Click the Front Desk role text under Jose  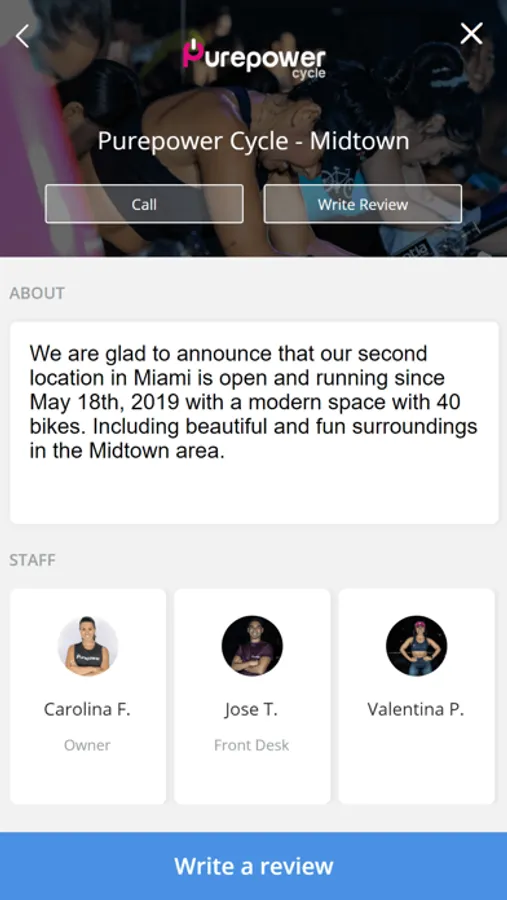(251, 745)
